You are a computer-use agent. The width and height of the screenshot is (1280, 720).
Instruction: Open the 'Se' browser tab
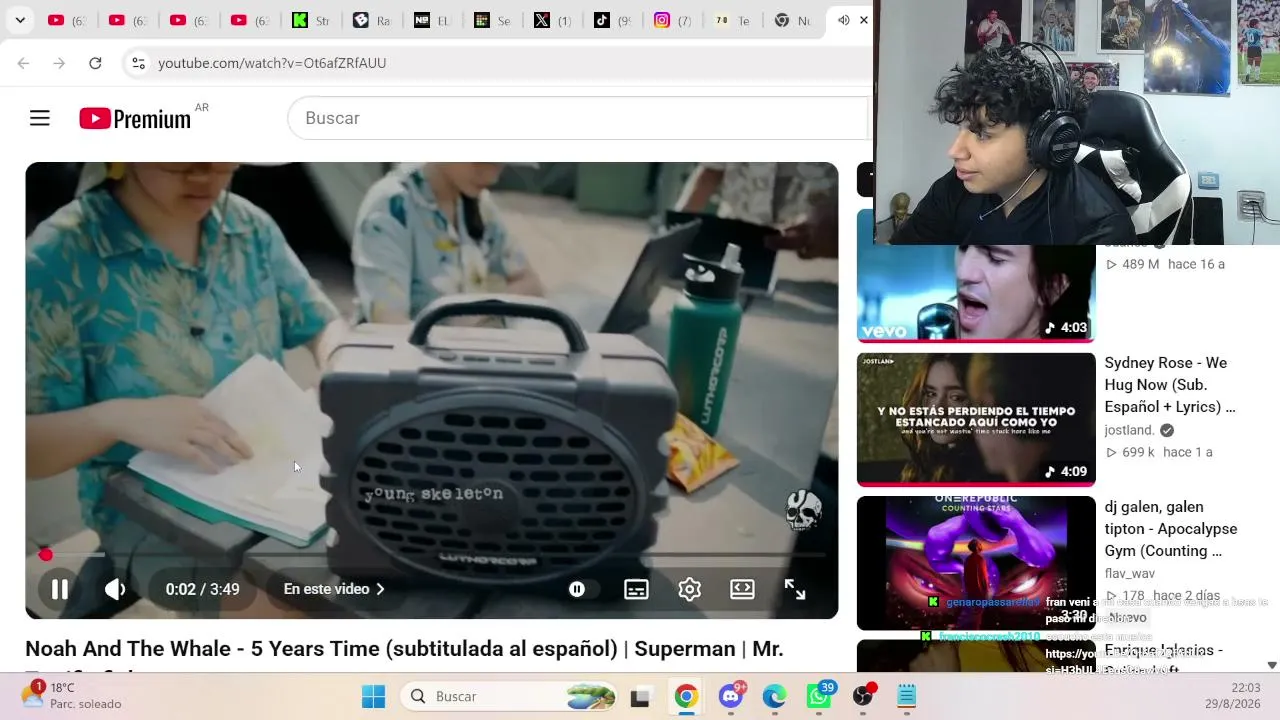492,20
